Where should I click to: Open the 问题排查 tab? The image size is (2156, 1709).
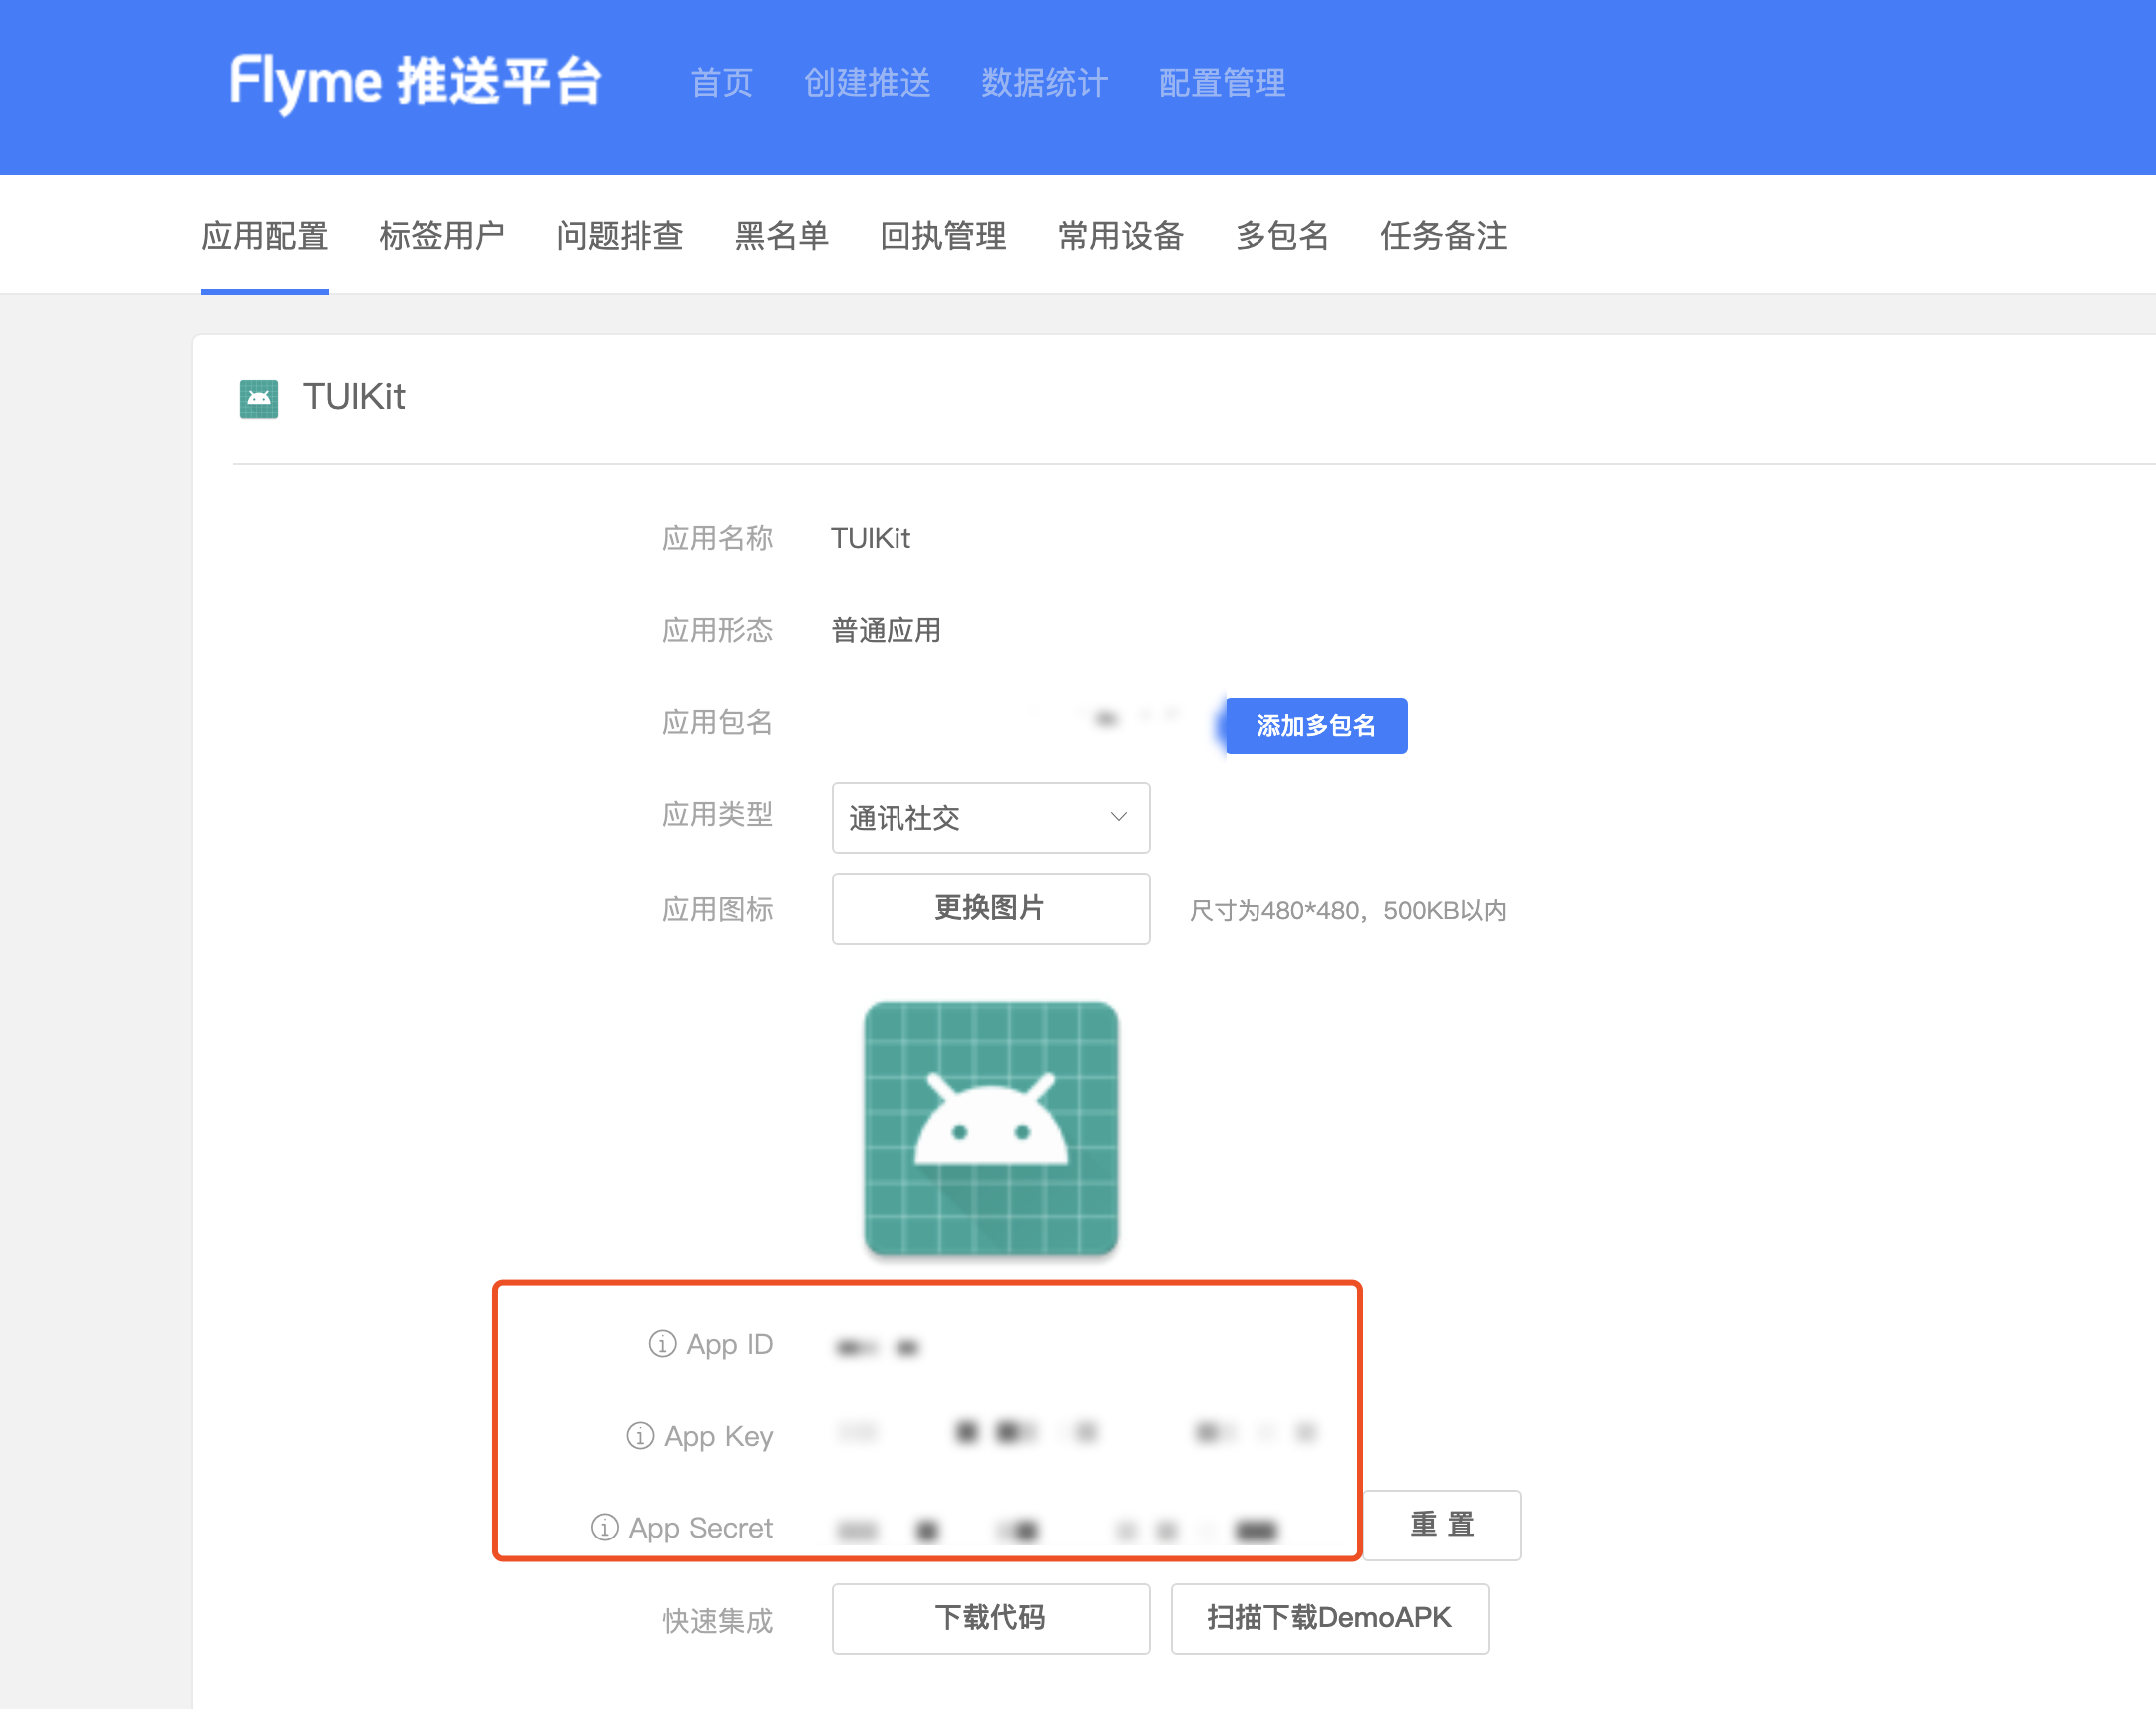point(620,237)
